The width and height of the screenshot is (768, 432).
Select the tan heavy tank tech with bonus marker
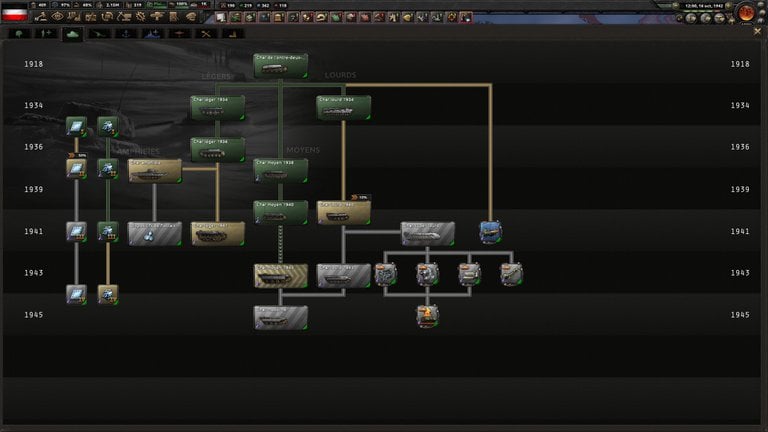pos(343,213)
